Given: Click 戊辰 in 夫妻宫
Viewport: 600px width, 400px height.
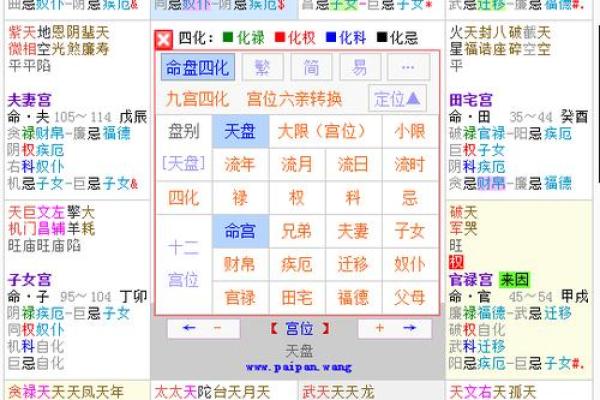Looking at the screenshot, I should tap(133, 117).
